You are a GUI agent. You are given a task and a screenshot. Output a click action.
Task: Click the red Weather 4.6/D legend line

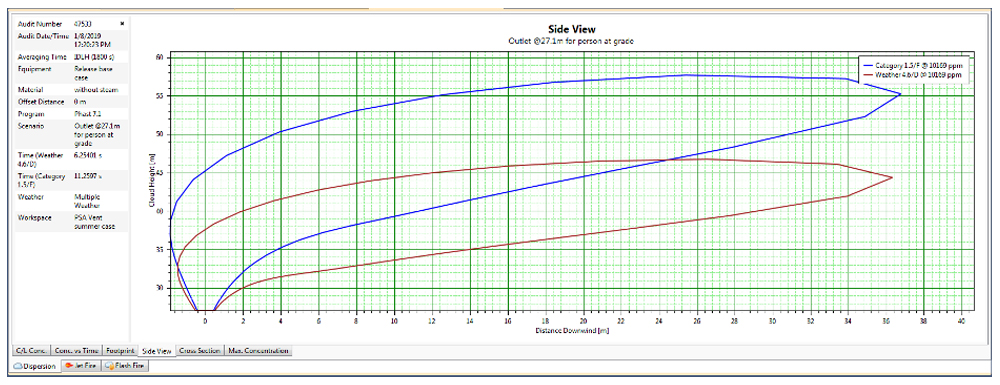pyautogui.click(x=869, y=75)
